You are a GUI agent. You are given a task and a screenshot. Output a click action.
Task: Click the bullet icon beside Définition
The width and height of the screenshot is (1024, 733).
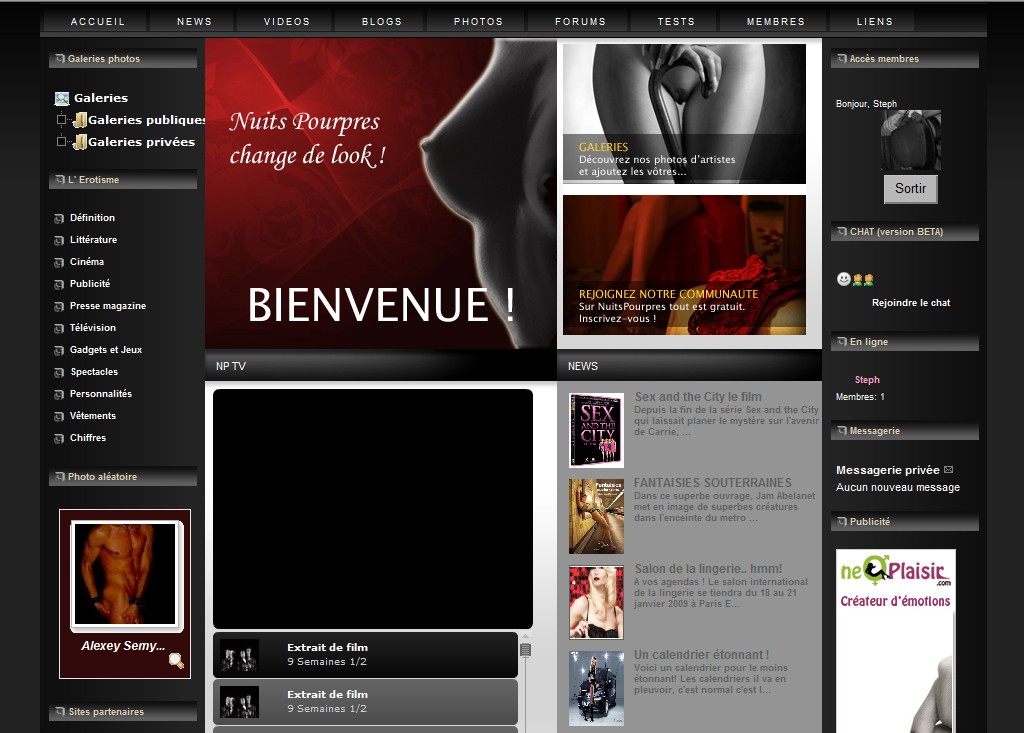pos(59,219)
